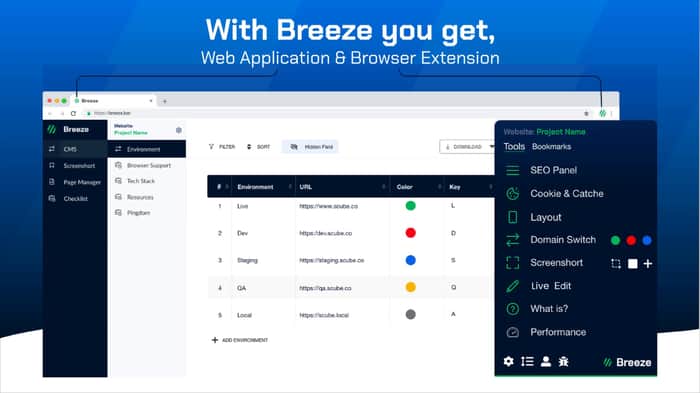Screen dimensions: 700x393
Task: Click the https://acube.local URL cell
Action: [324, 315]
